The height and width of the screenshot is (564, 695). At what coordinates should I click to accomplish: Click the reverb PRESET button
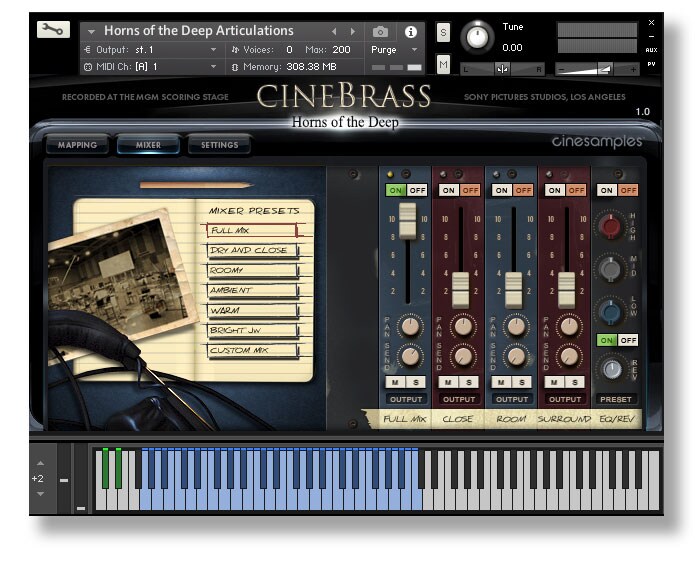618,399
